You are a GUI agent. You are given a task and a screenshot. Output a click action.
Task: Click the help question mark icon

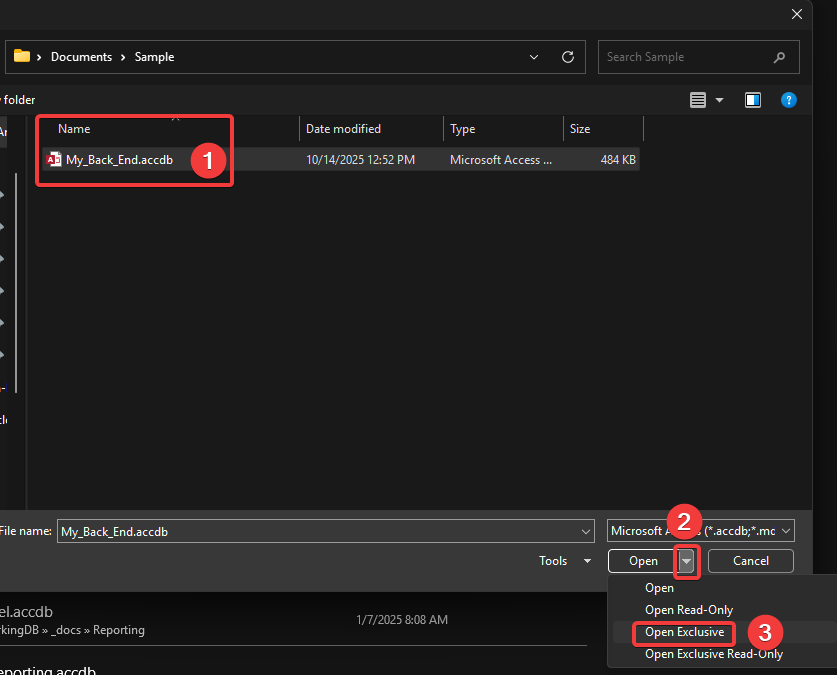click(x=788, y=100)
